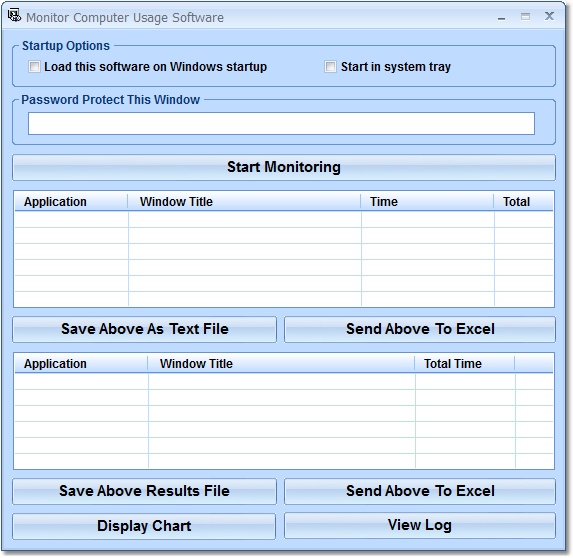Viewport: 573px width, 558px height.
Task: Send lower results list to Excel
Action: coord(420,491)
